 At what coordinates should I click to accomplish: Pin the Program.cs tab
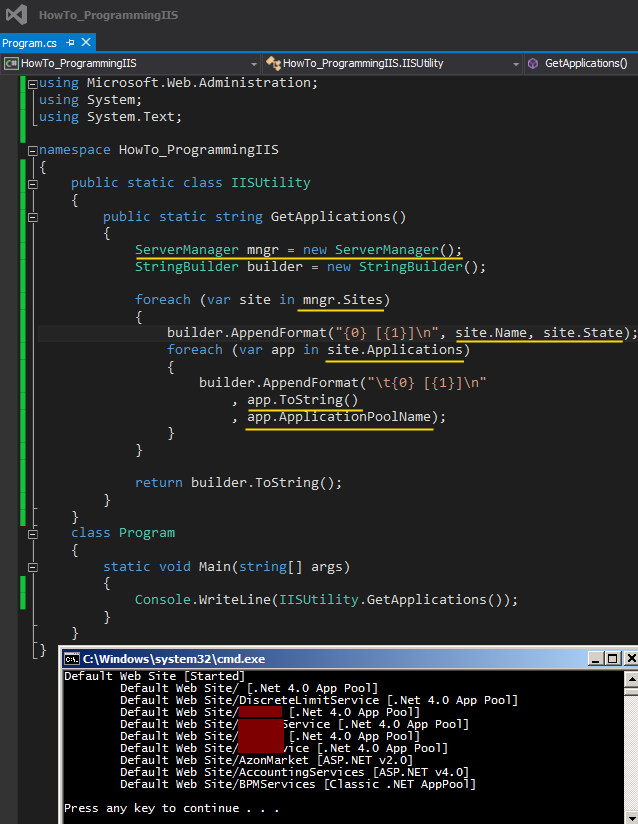[x=70, y=43]
